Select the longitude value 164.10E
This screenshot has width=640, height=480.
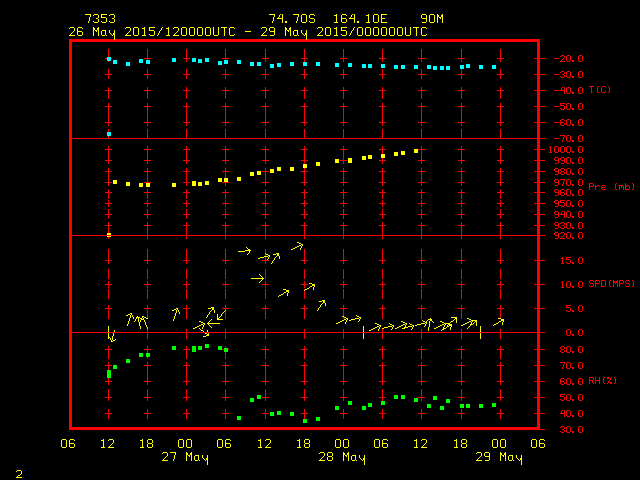pyautogui.click(x=360, y=19)
